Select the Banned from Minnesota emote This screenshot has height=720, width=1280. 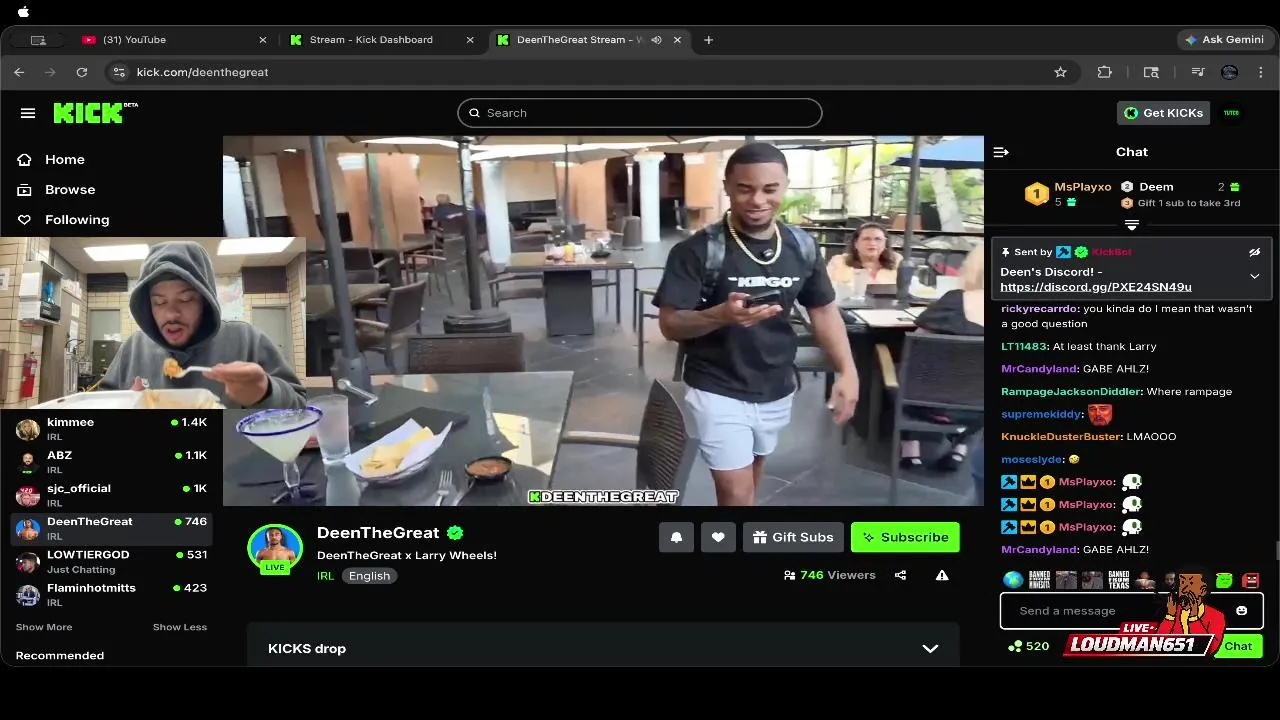(x=1039, y=580)
